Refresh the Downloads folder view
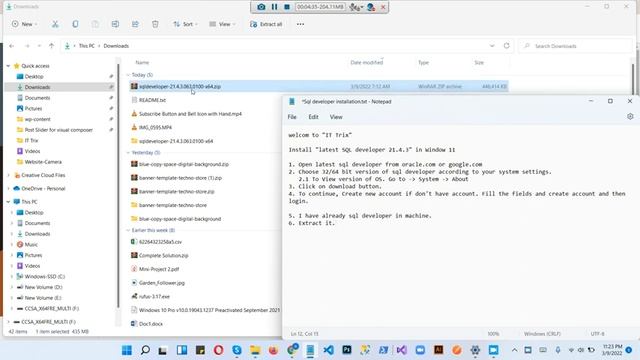The width and height of the screenshot is (640, 360). click(507, 46)
